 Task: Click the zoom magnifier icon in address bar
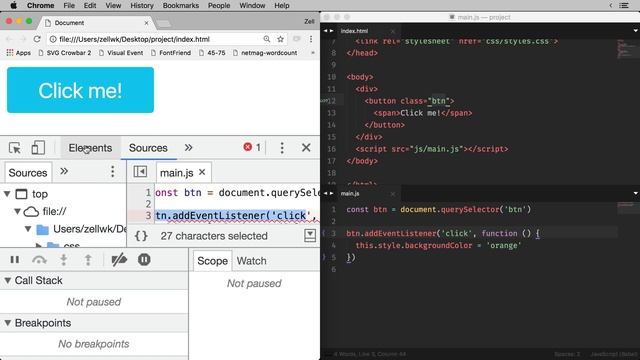(267, 39)
